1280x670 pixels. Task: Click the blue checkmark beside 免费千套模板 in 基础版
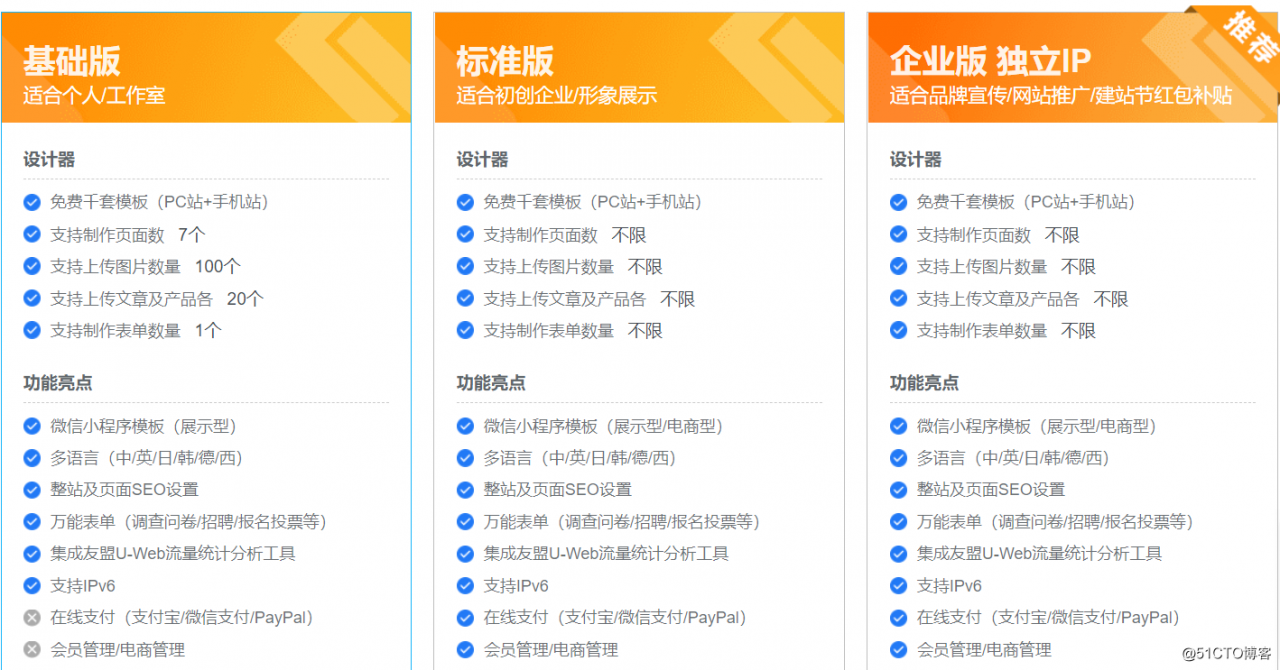[31, 202]
